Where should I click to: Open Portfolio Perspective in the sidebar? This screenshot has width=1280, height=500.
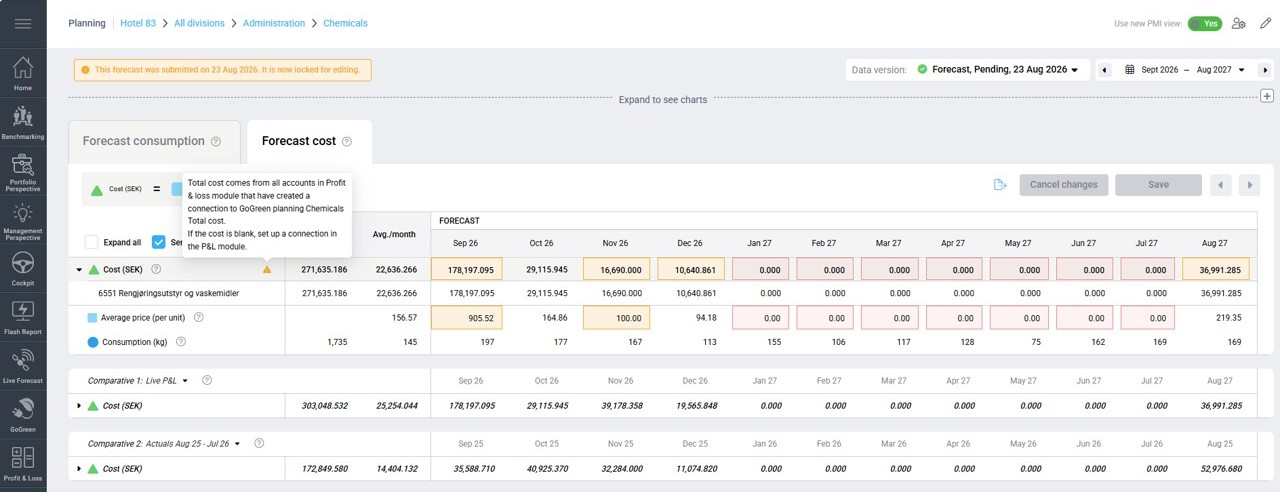[x=23, y=172]
